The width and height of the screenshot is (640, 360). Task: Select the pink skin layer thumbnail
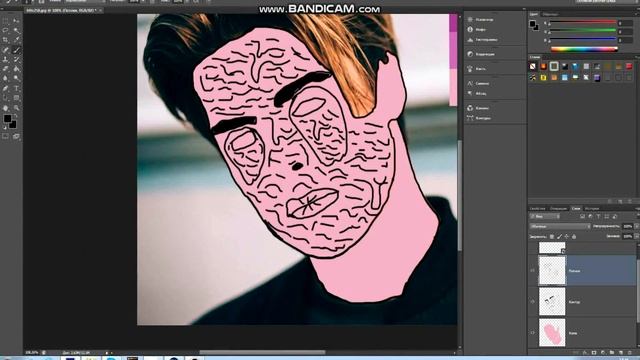(x=552, y=333)
